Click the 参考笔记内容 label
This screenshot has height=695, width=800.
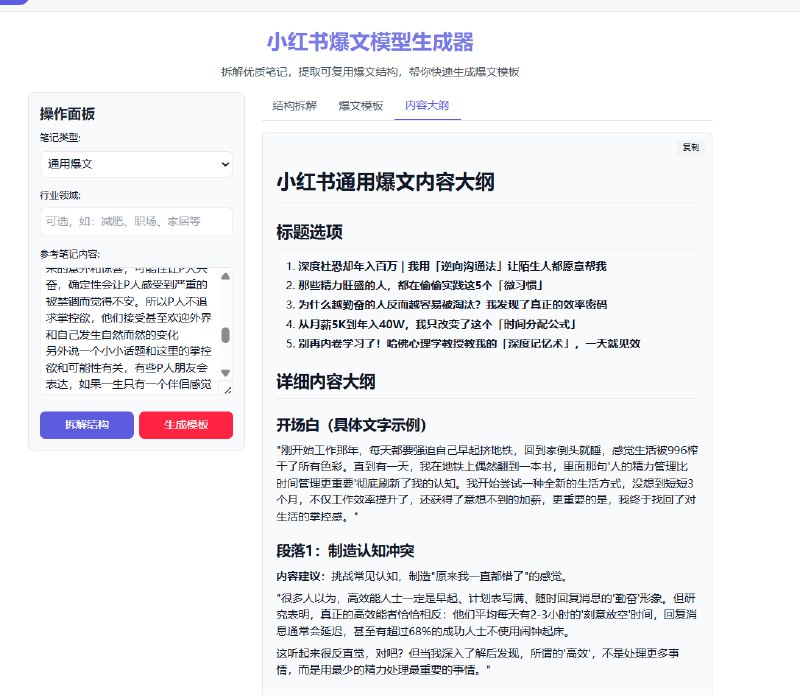click(70, 254)
